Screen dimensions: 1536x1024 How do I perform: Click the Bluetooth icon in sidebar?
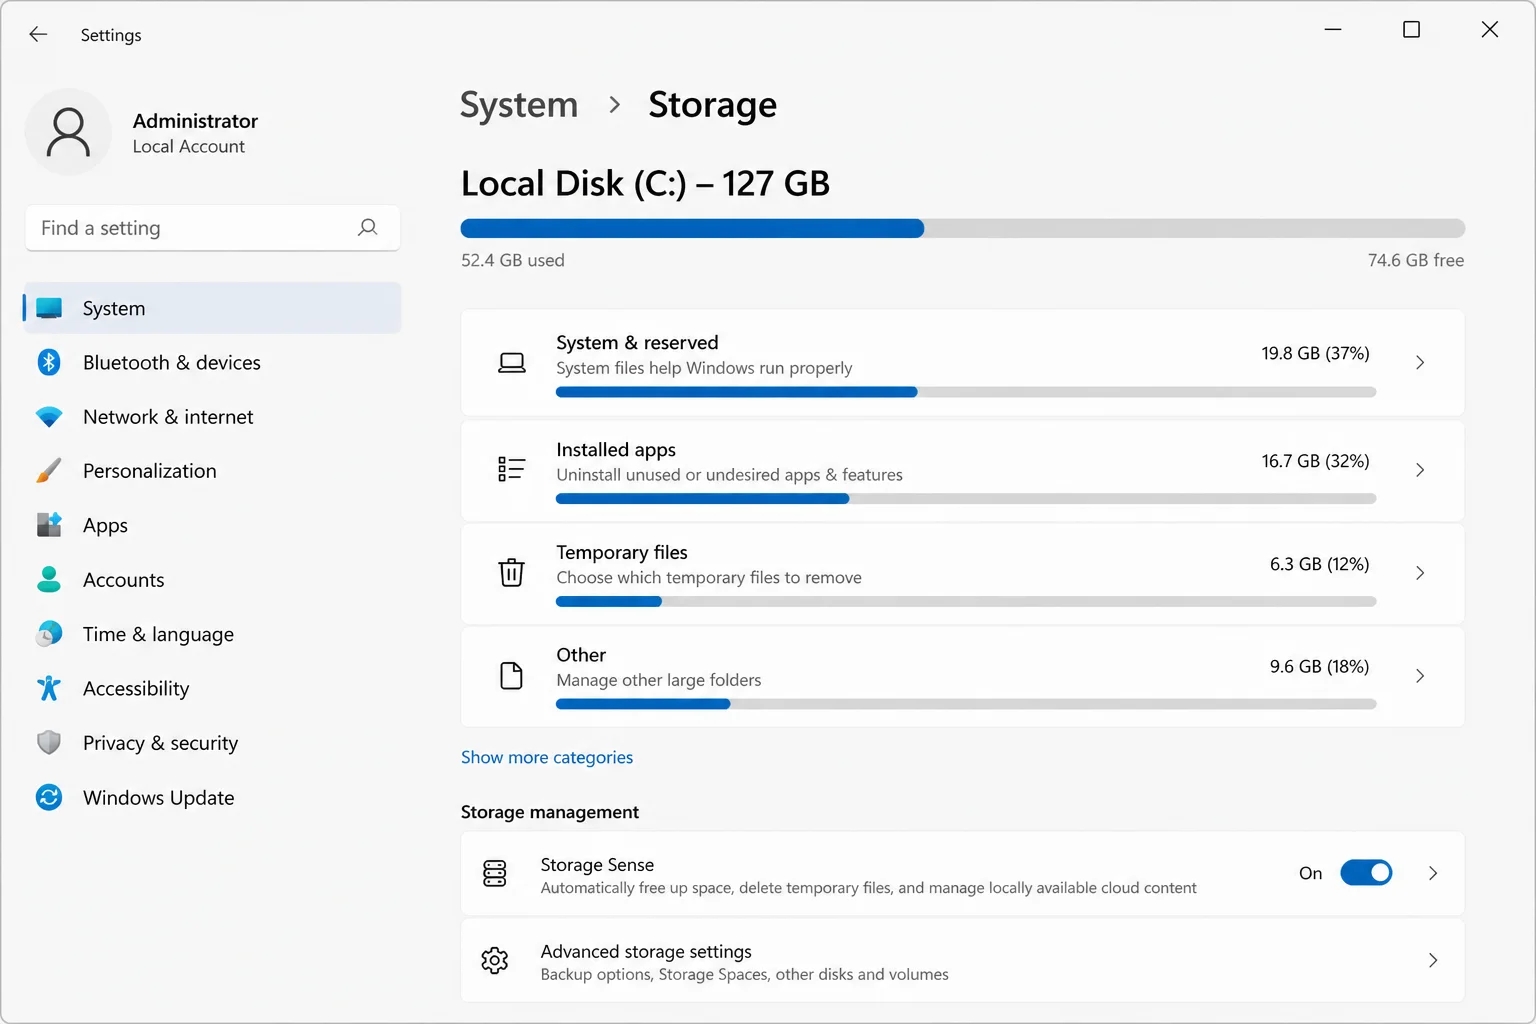tap(49, 362)
